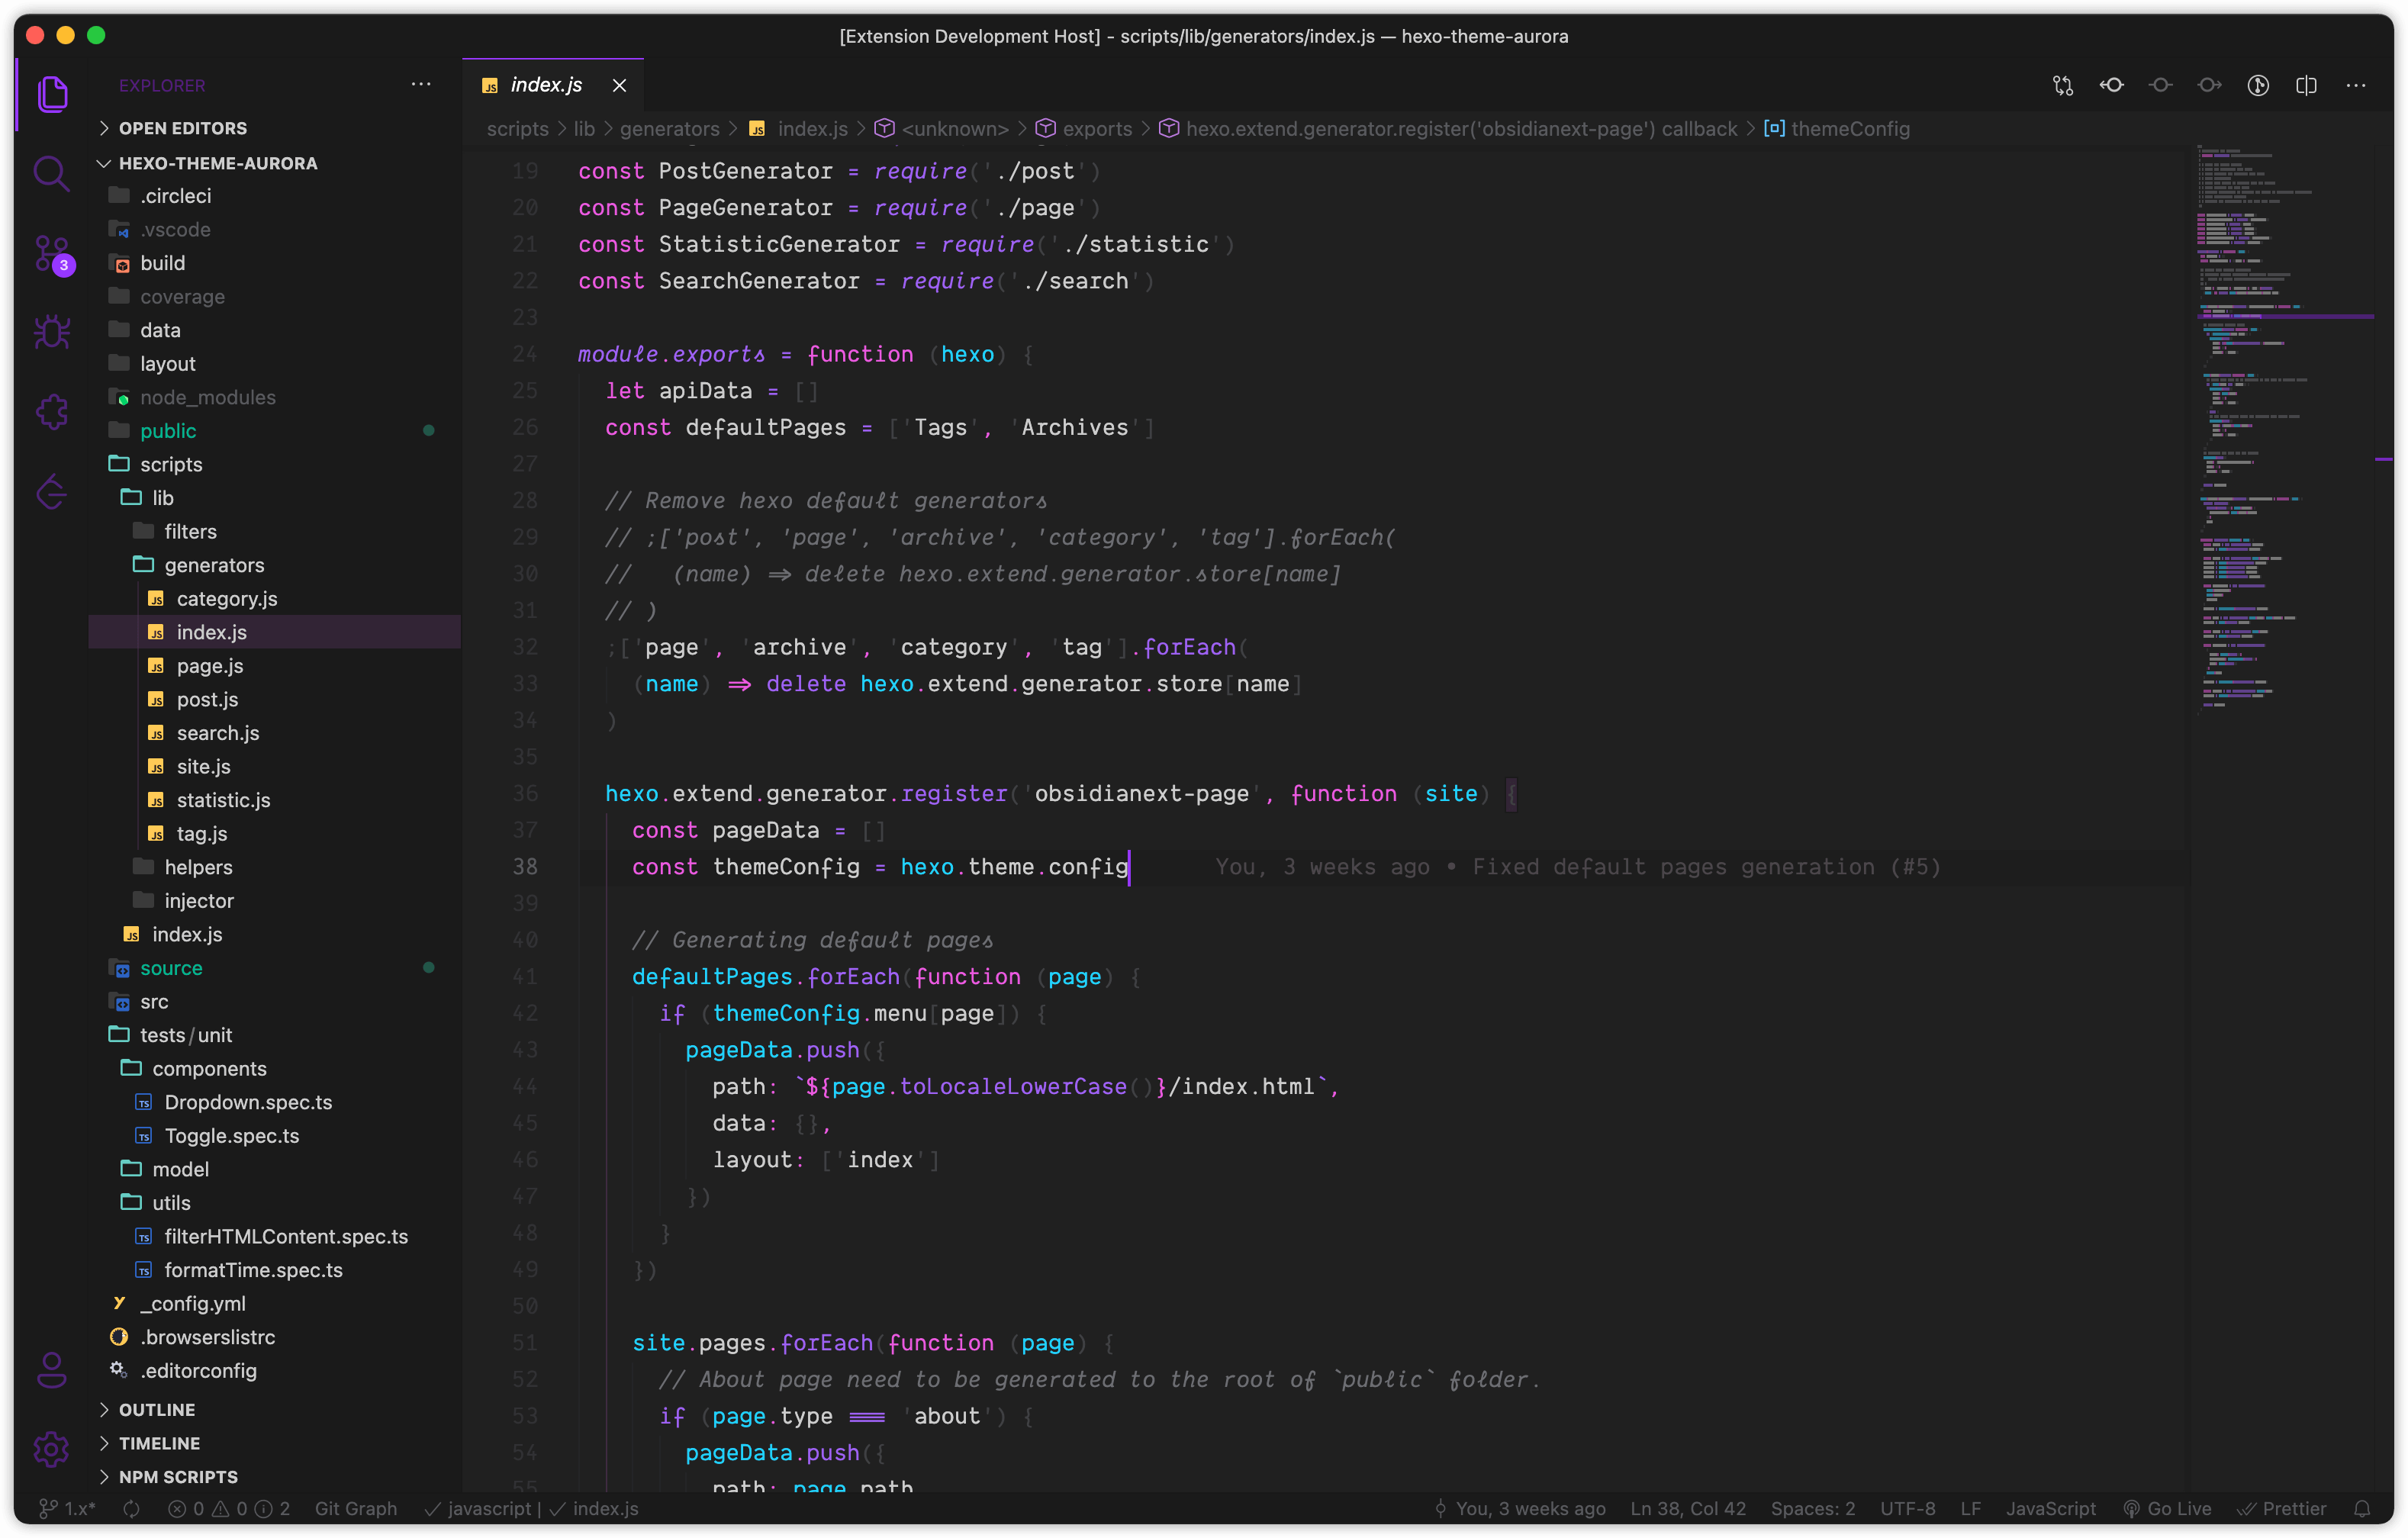The width and height of the screenshot is (2408, 1538).
Task: Collapse the generators folder
Action: (275, 565)
